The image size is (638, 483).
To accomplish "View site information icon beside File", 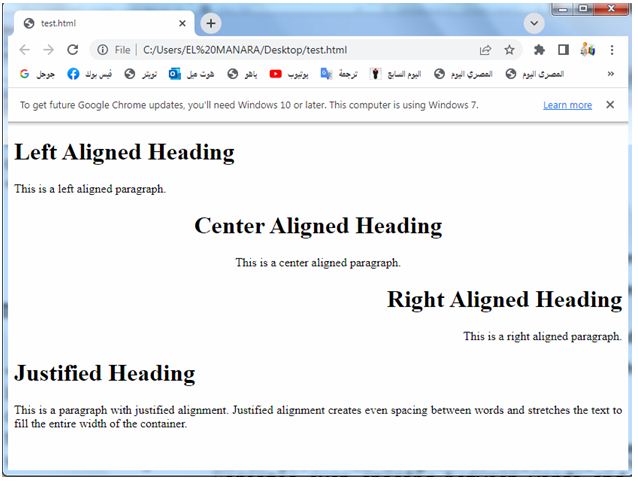I will [x=103, y=50].
